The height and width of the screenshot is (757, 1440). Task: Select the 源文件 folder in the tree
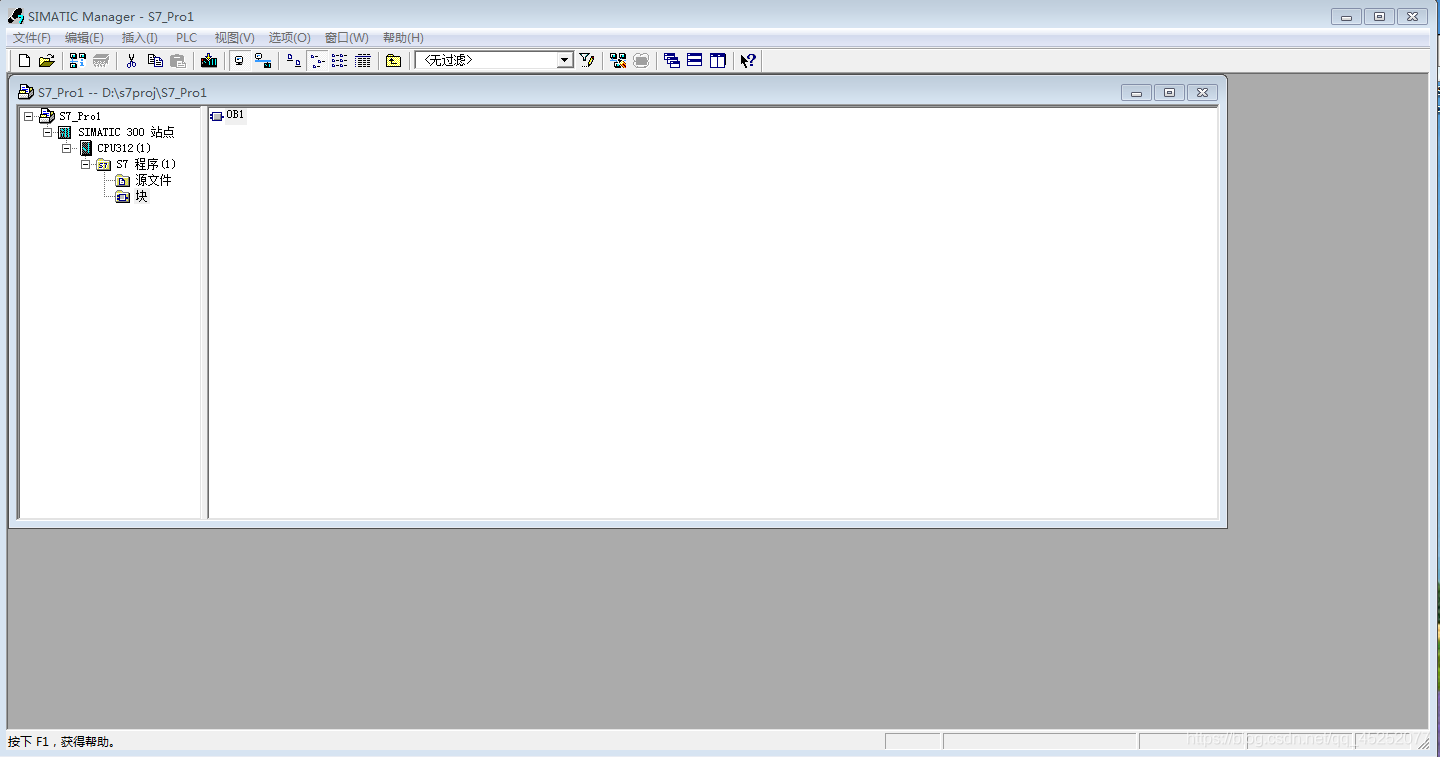pos(153,180)
